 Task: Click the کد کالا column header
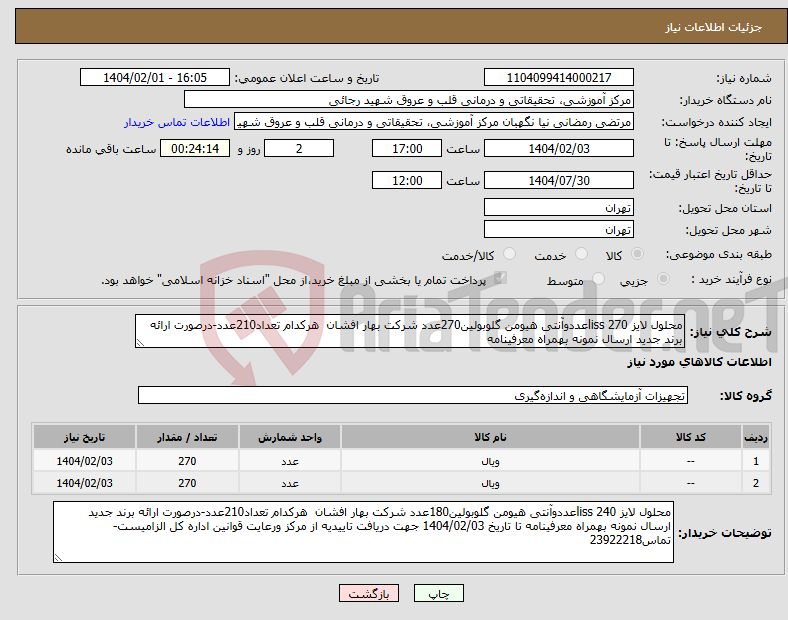(691, 437)
